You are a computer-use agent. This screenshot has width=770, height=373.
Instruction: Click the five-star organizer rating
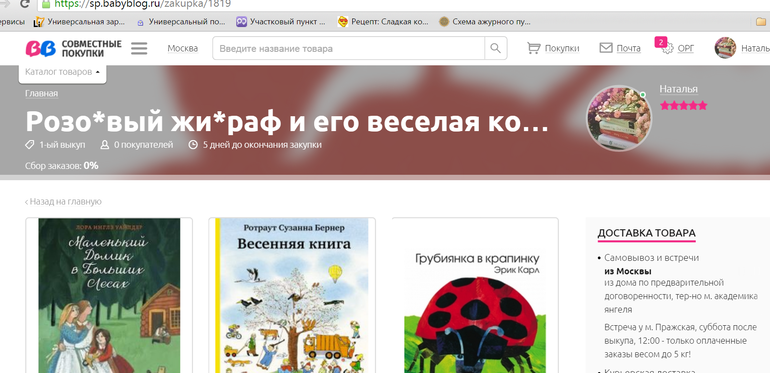click(683, 105)
